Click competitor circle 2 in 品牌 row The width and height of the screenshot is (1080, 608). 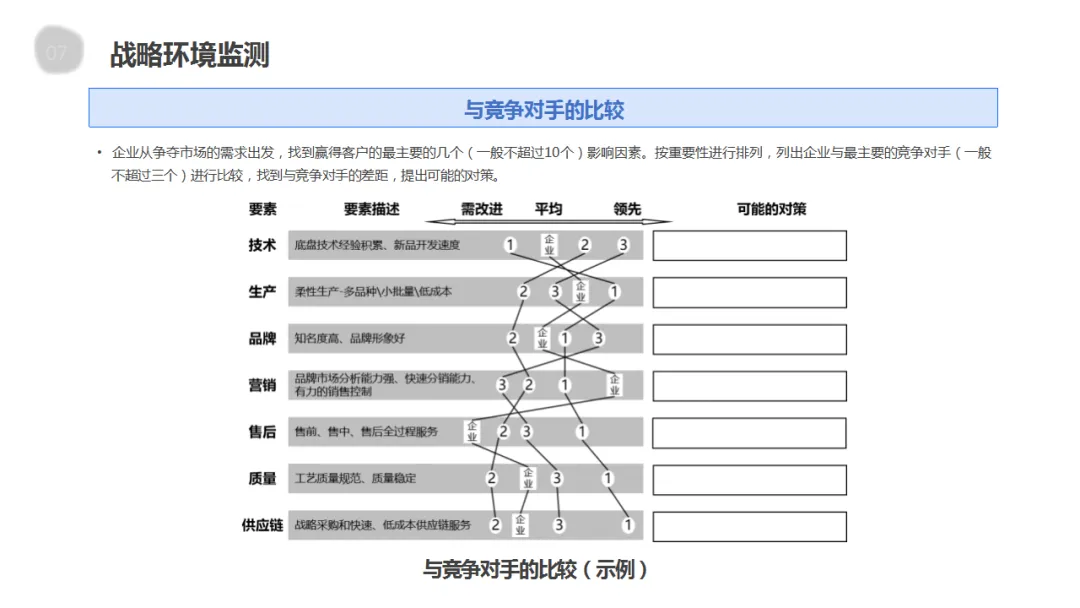(x=512, y=338)
